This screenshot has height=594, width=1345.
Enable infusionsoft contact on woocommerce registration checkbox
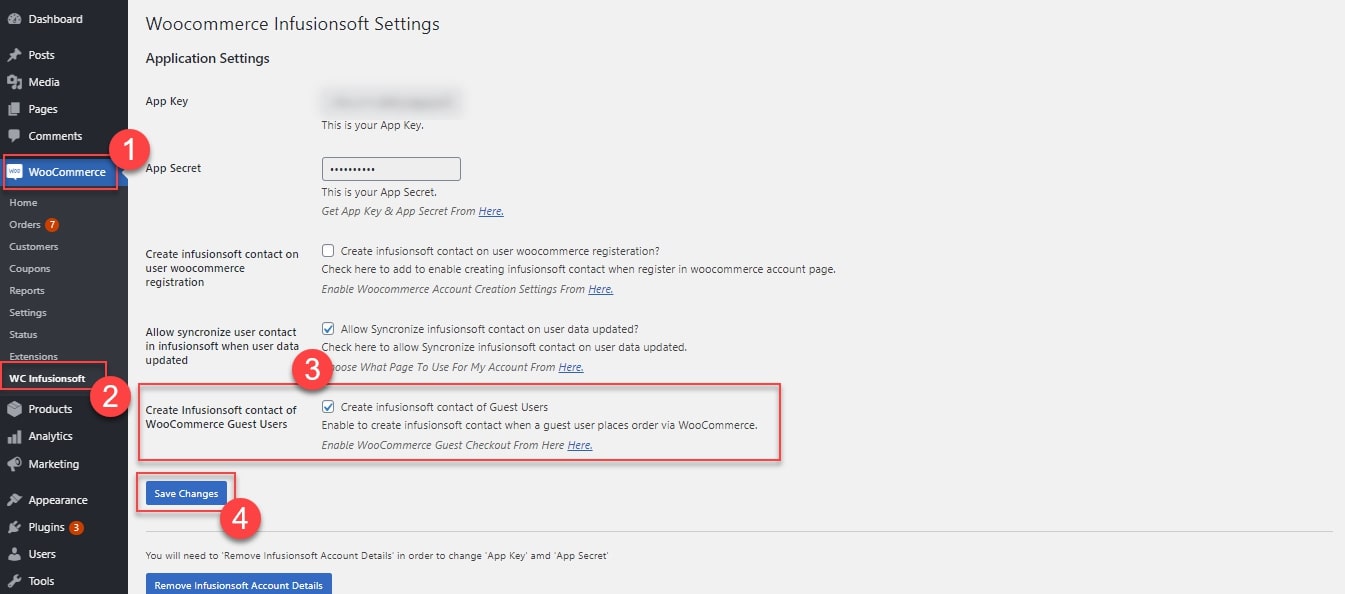point(328,251)
